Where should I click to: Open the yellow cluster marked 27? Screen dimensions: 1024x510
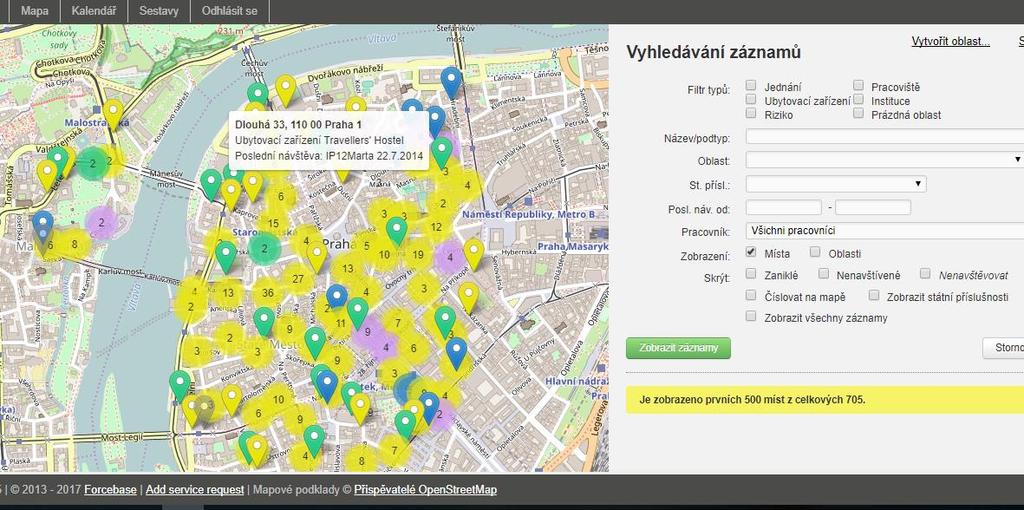tap(298, 279)
